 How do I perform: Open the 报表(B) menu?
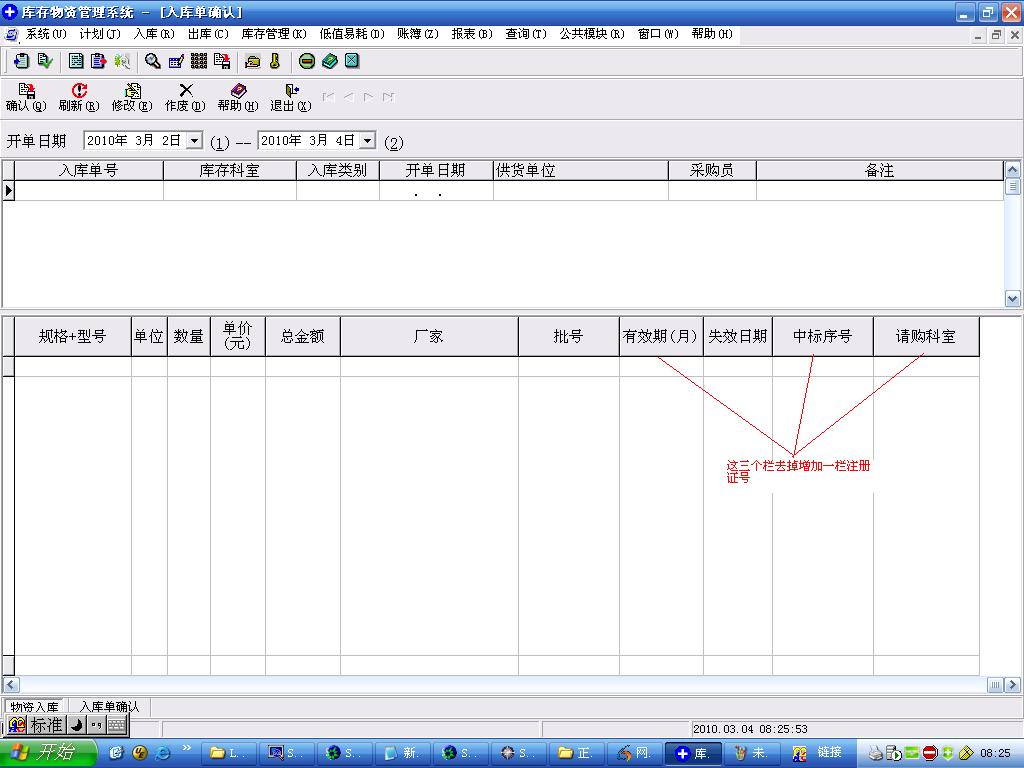472,34
